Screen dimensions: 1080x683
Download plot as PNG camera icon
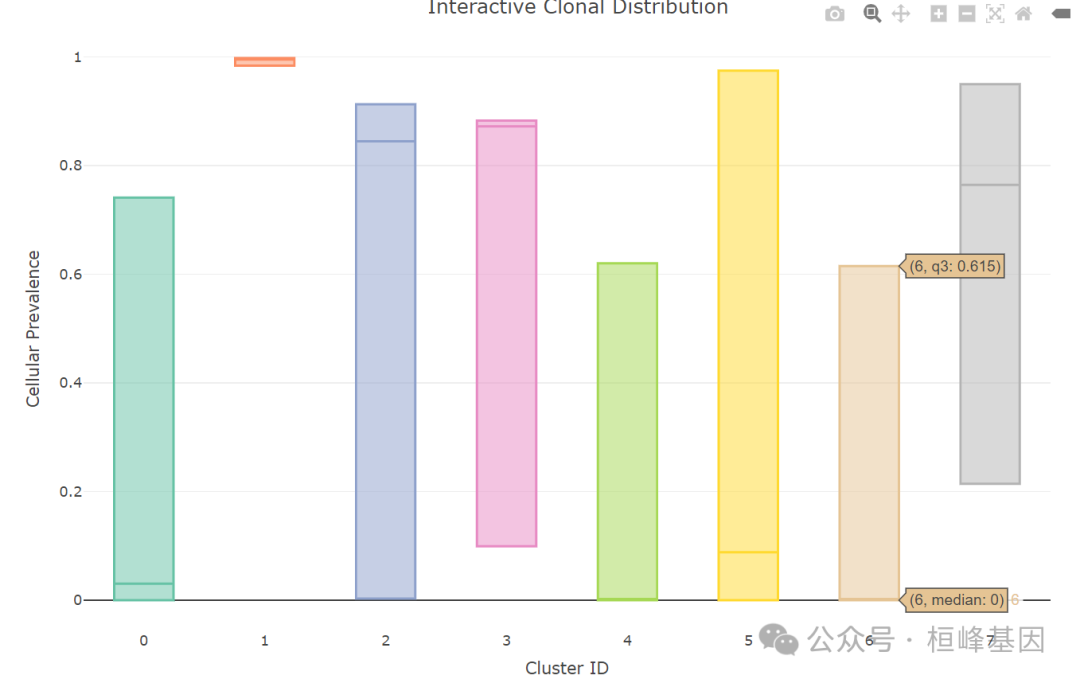pyautogui.click(x=834, y=14)
